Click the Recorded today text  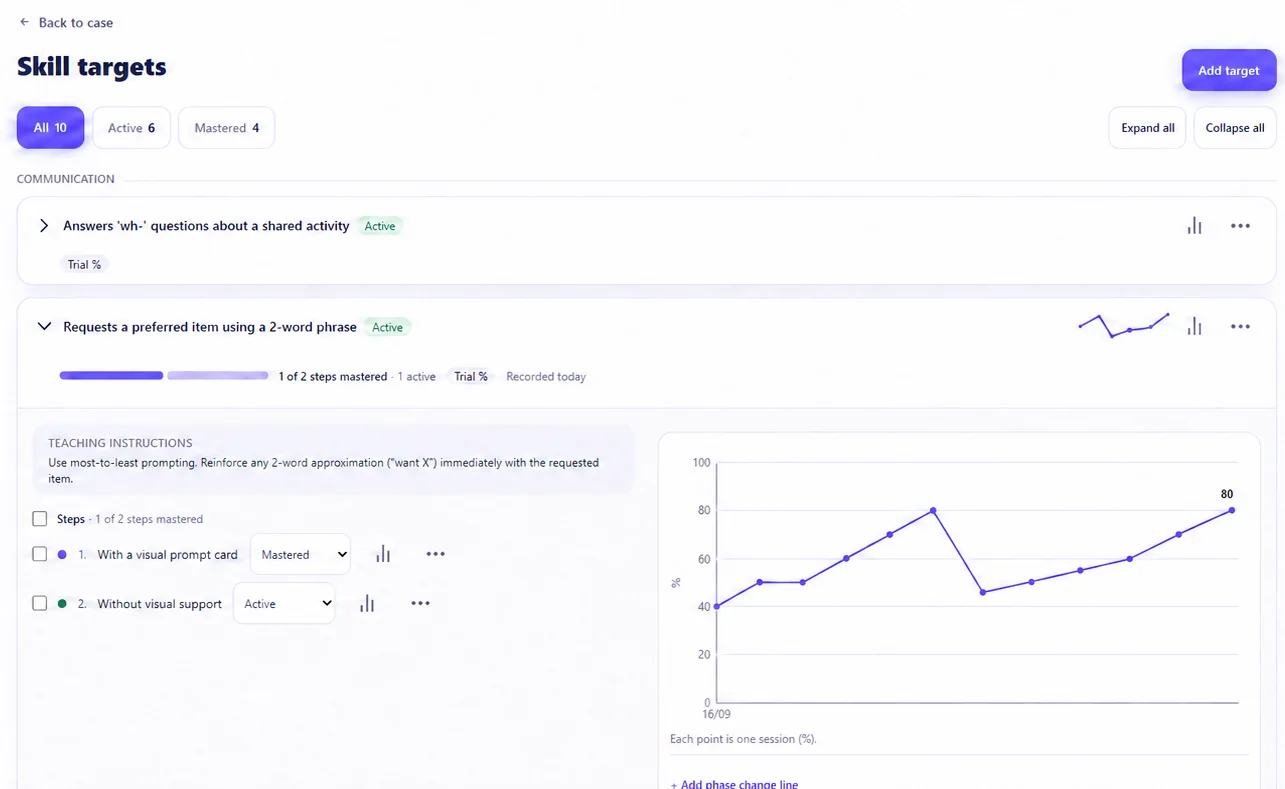tap(546, 377)
